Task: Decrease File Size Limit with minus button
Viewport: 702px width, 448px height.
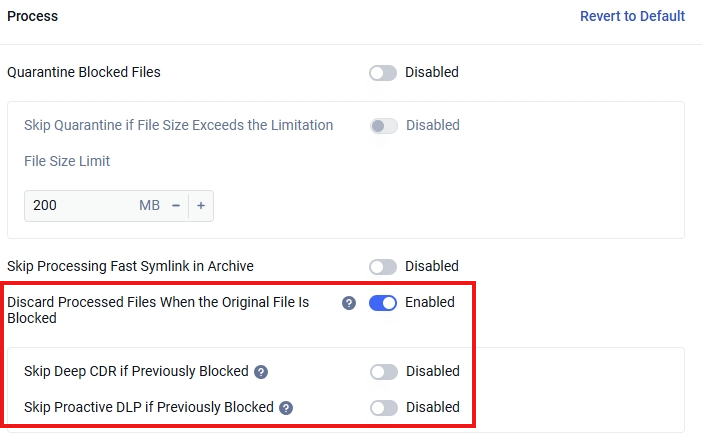Action: (176, 205)
